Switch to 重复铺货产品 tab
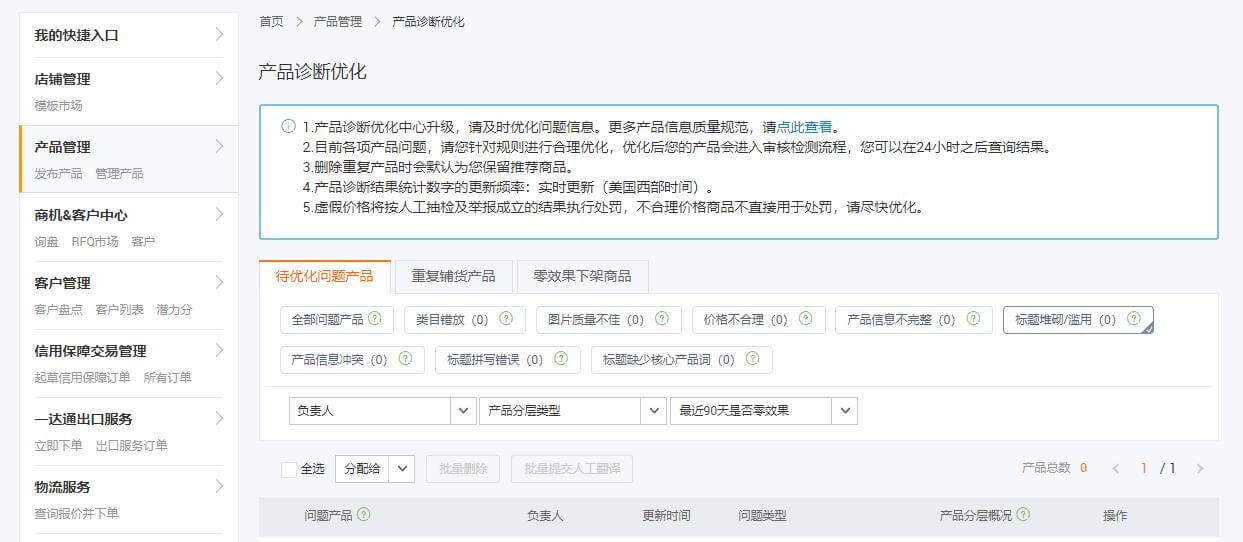 453,276
